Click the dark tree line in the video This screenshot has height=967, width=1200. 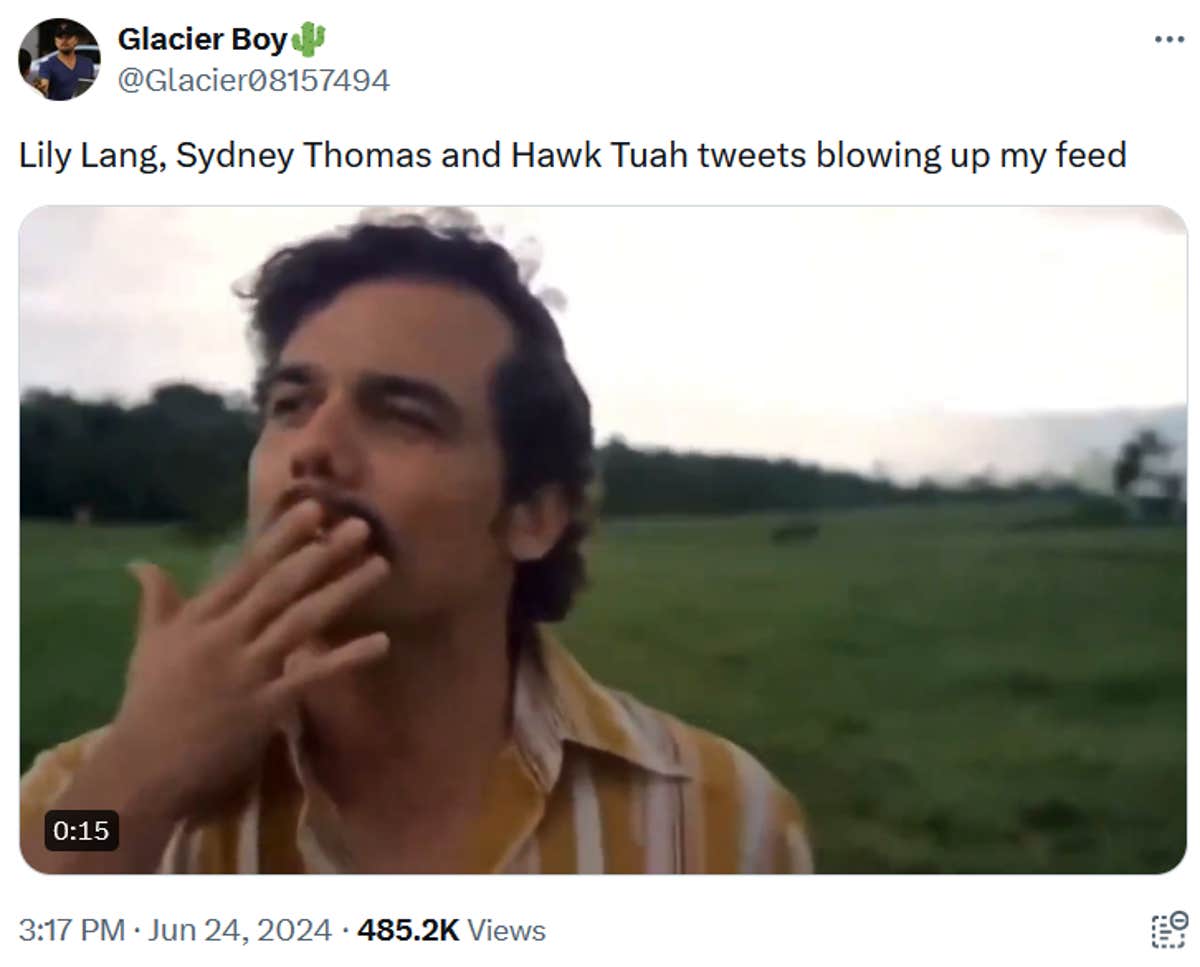pyautogui.click(x=130, y=450)
